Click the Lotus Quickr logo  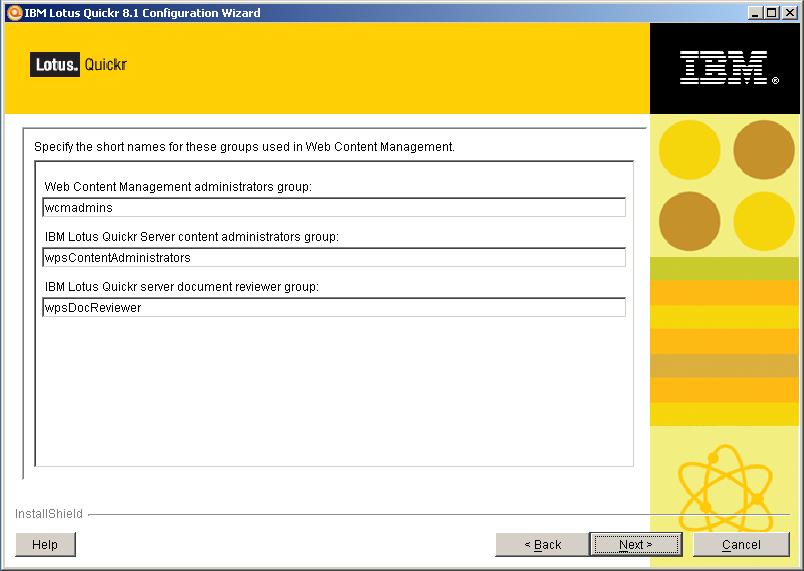point(78,65)
